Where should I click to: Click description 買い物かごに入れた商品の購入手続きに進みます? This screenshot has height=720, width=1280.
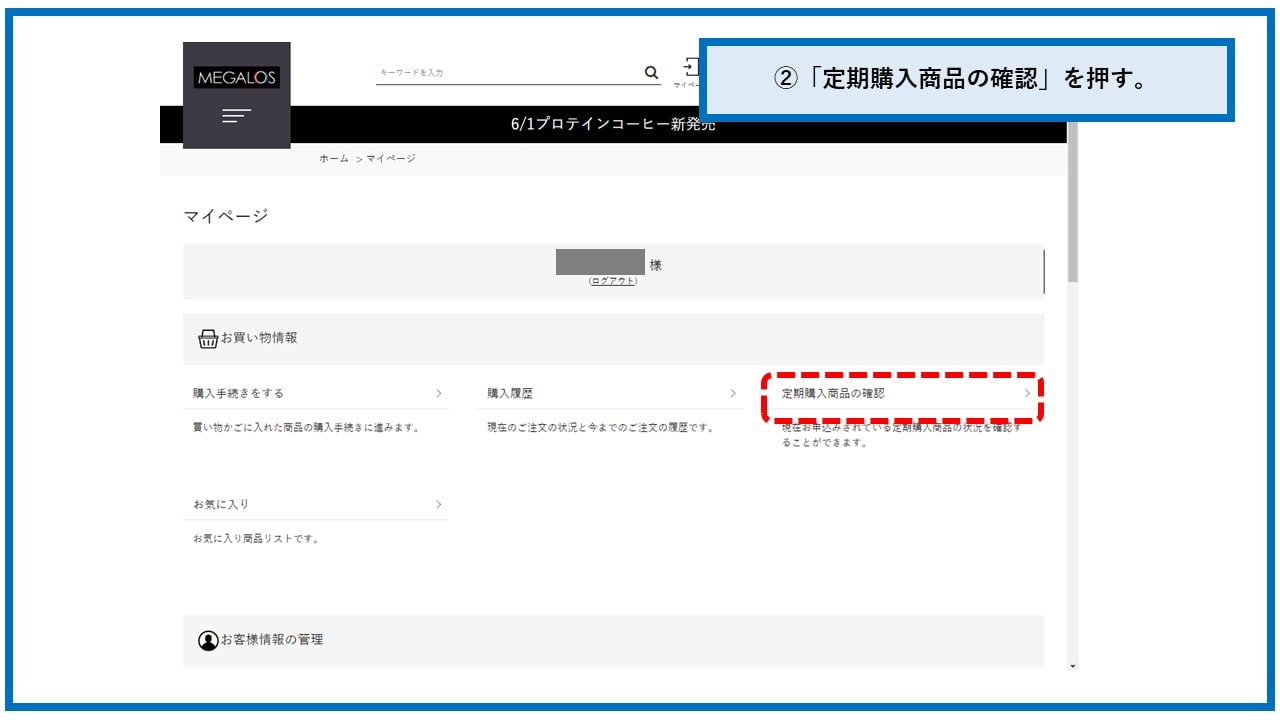[306, 428]
